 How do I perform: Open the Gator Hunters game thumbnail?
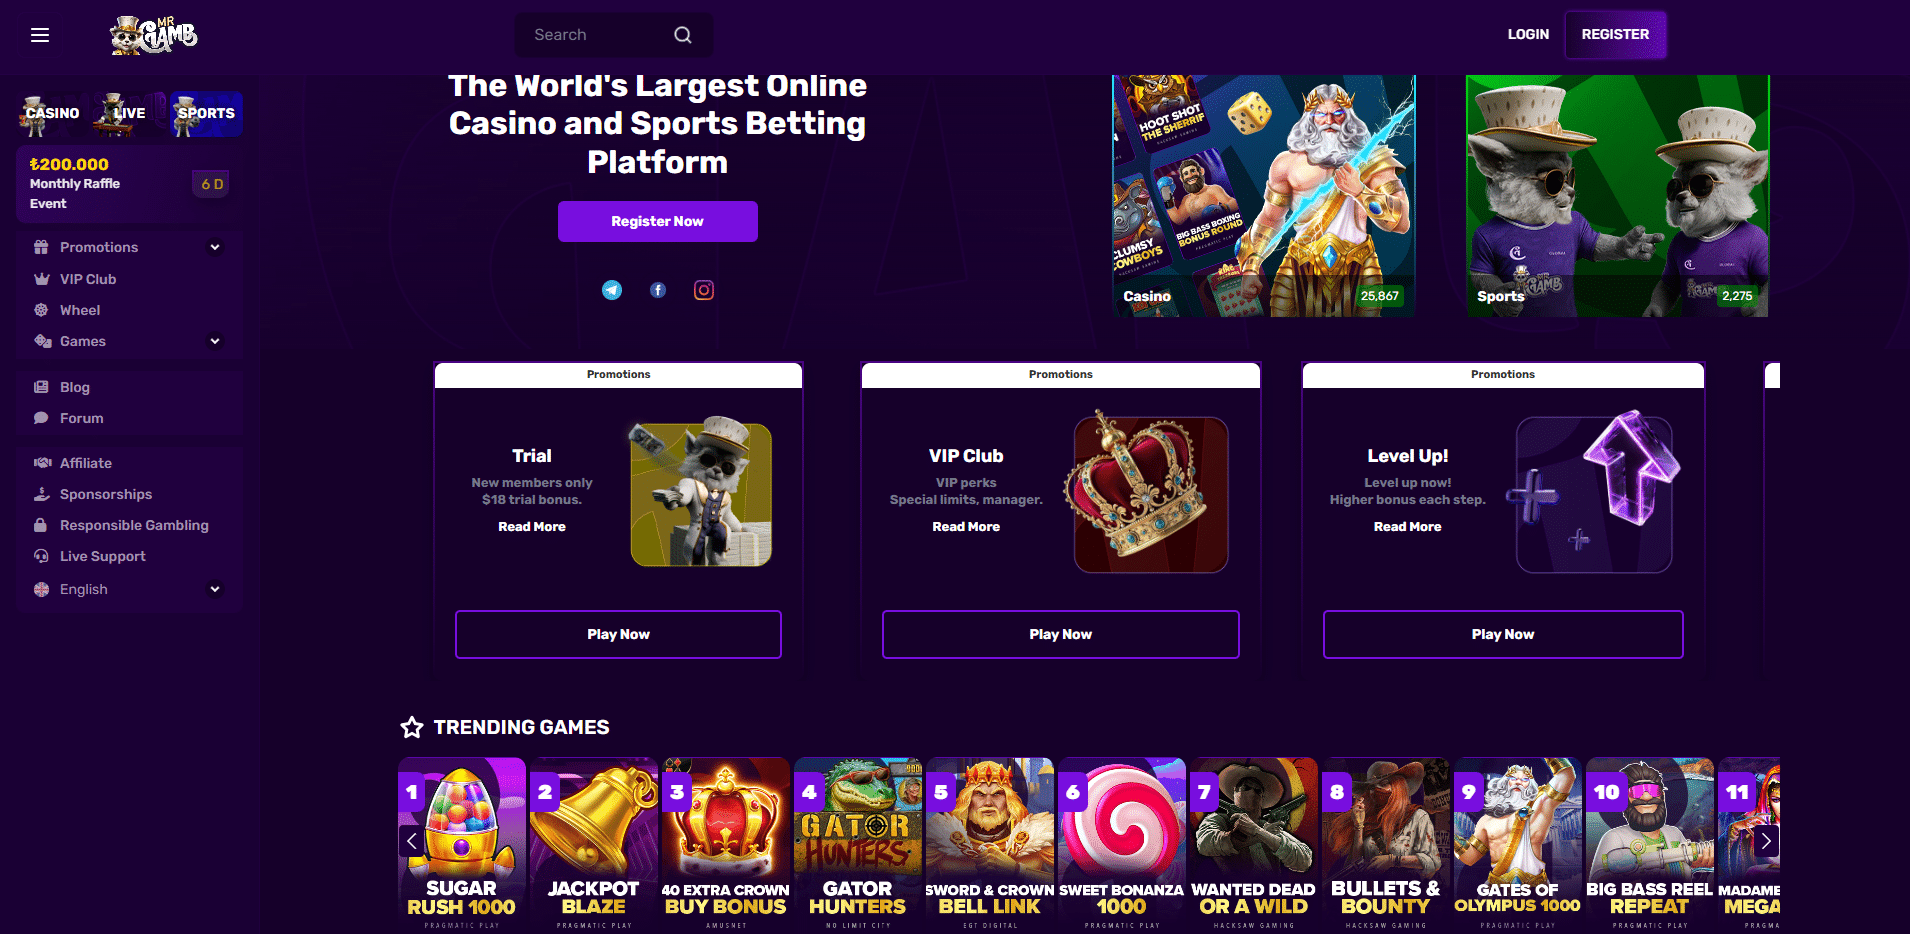click(x=857, y=845)
